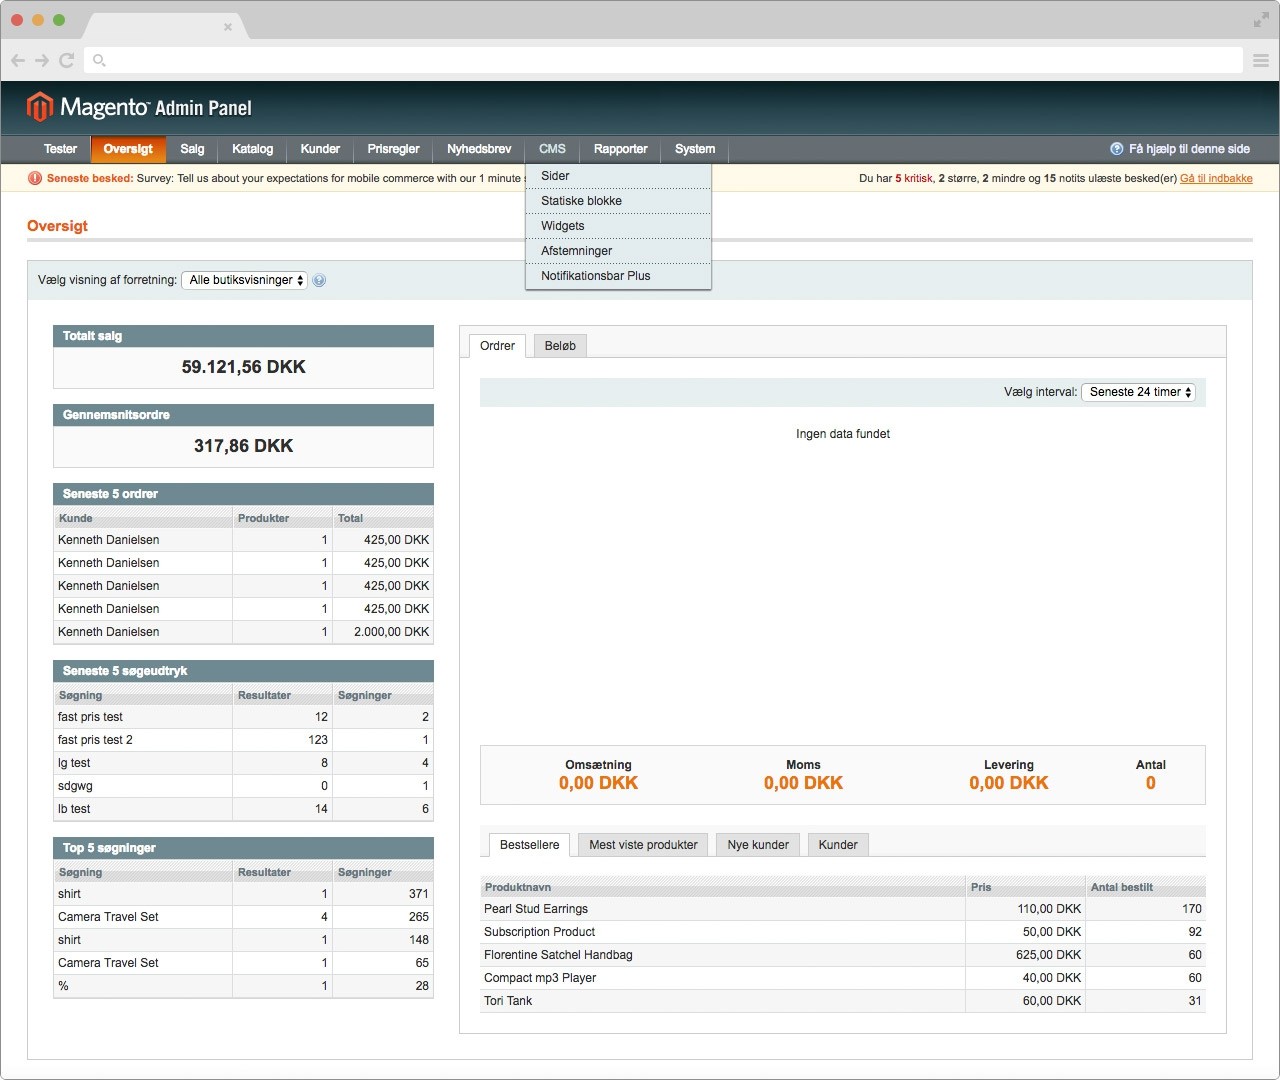
Task: Open the browser hamburger menu
Action: (1260, 61)
